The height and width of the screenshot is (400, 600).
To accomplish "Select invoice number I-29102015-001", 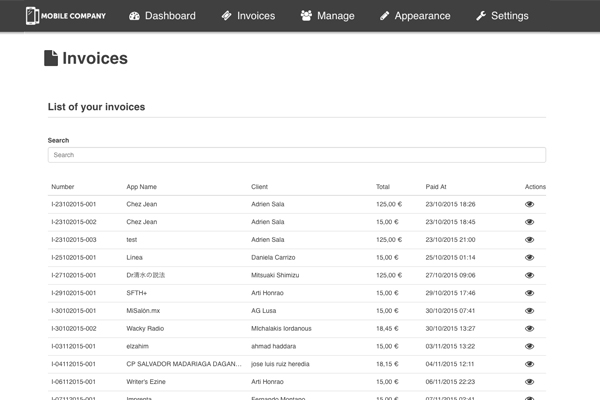I will pos(73,293).
